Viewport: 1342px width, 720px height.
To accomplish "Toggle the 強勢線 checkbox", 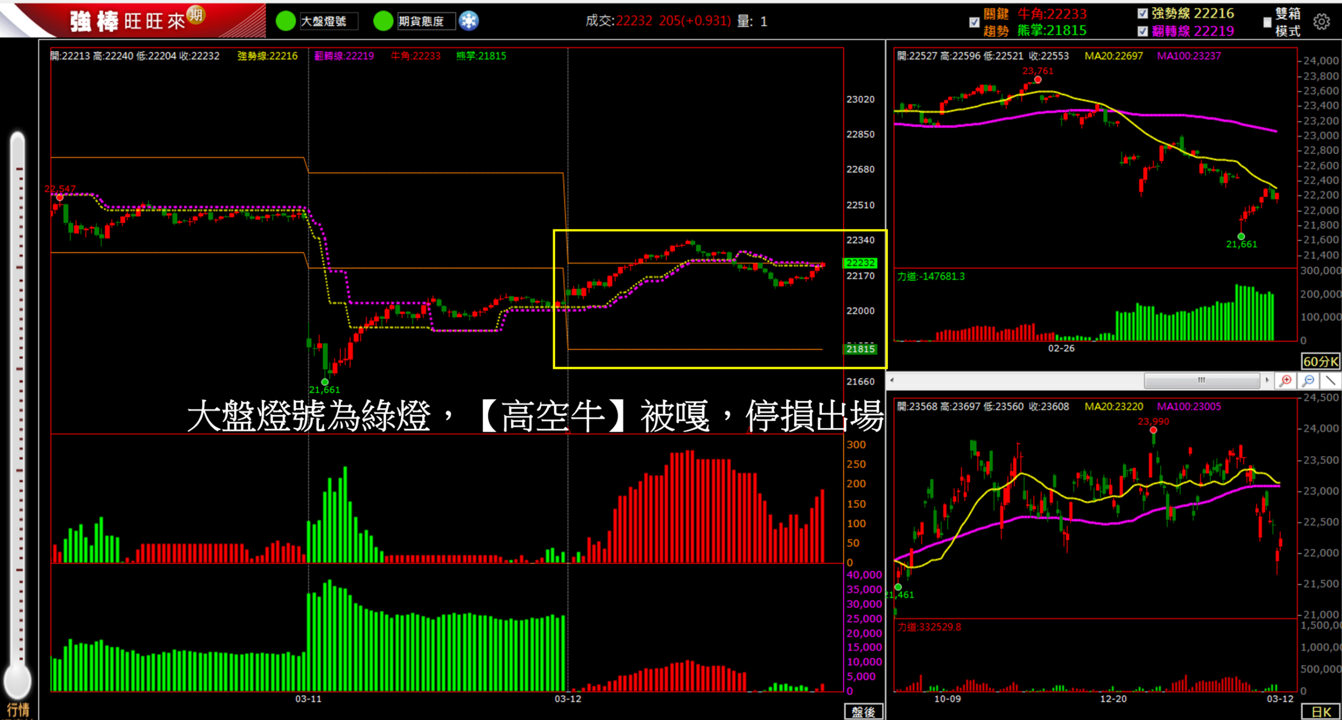I will [x=1143, y=13].
